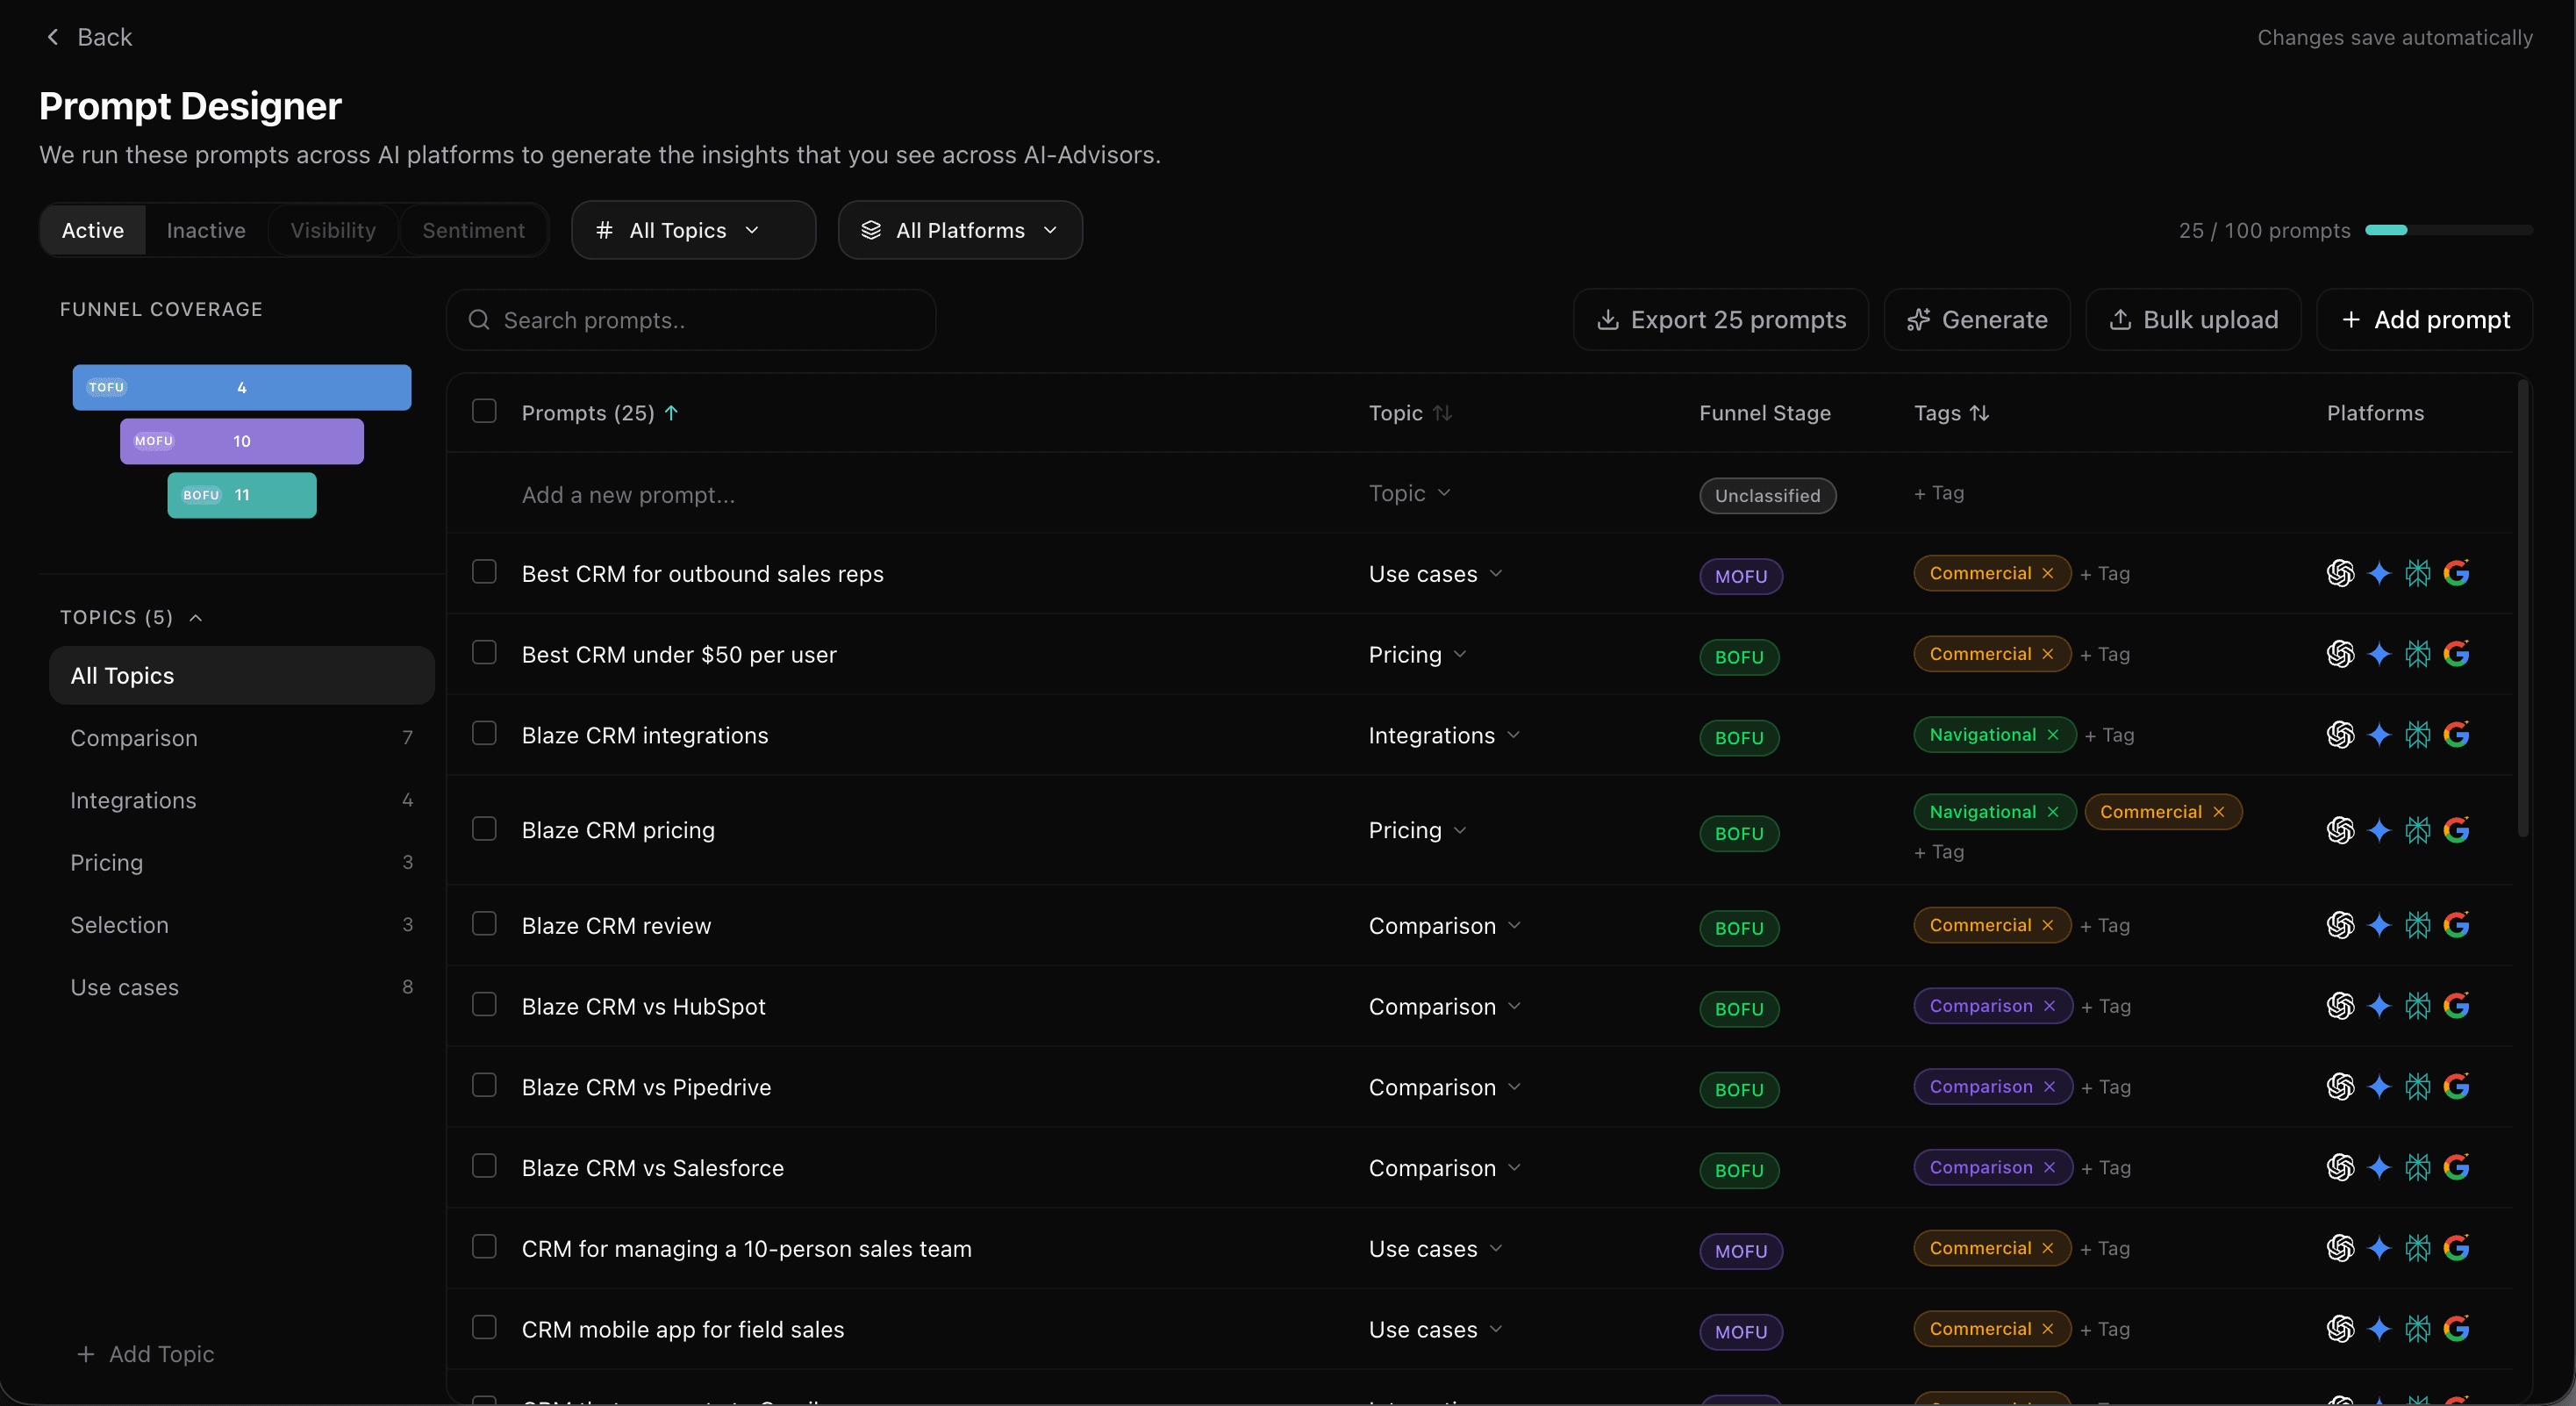Click the Add a new prompt field
Image resolution: width=2576 pixels, height=1406 pixels.
[629, 495]
